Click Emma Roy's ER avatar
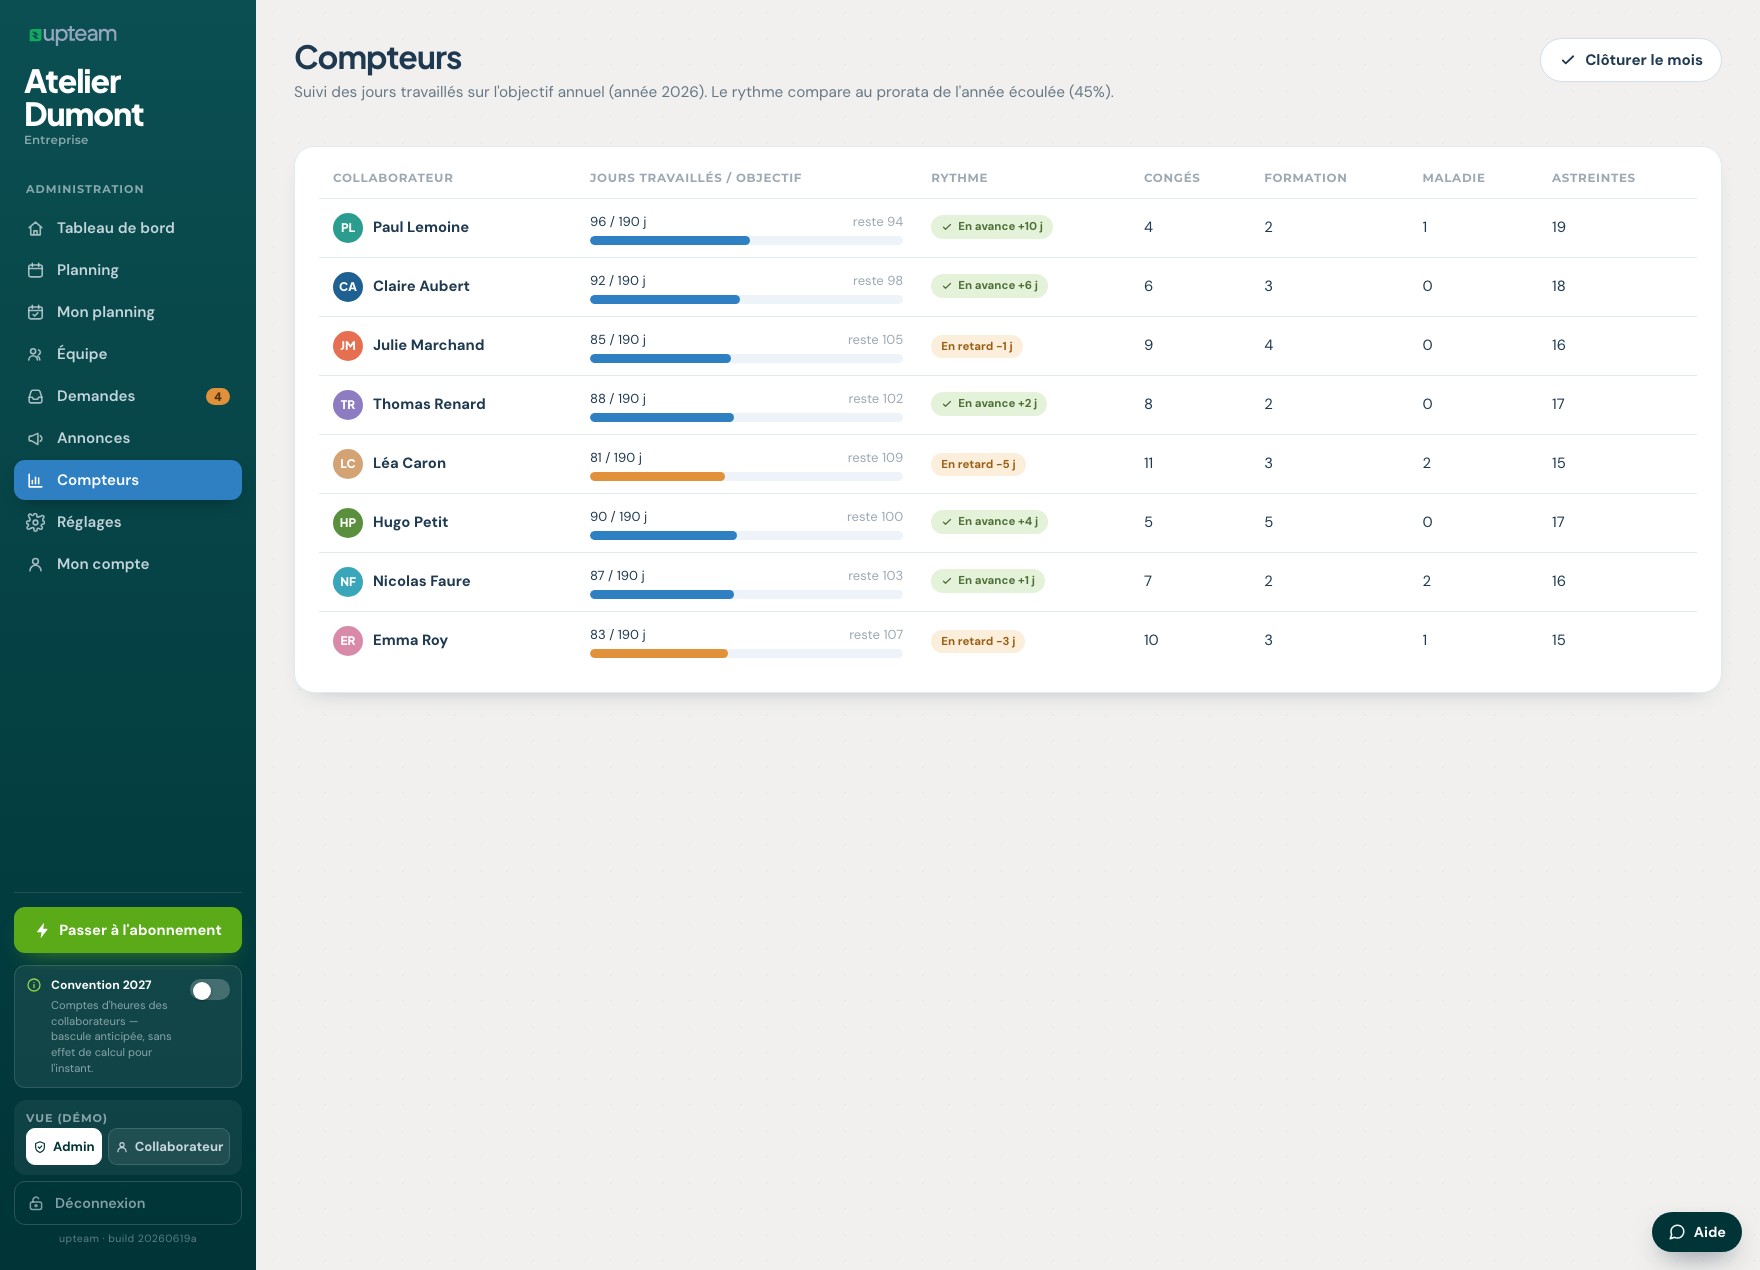This screenshot has width=1760, height=1270. [x=348, y=640]
